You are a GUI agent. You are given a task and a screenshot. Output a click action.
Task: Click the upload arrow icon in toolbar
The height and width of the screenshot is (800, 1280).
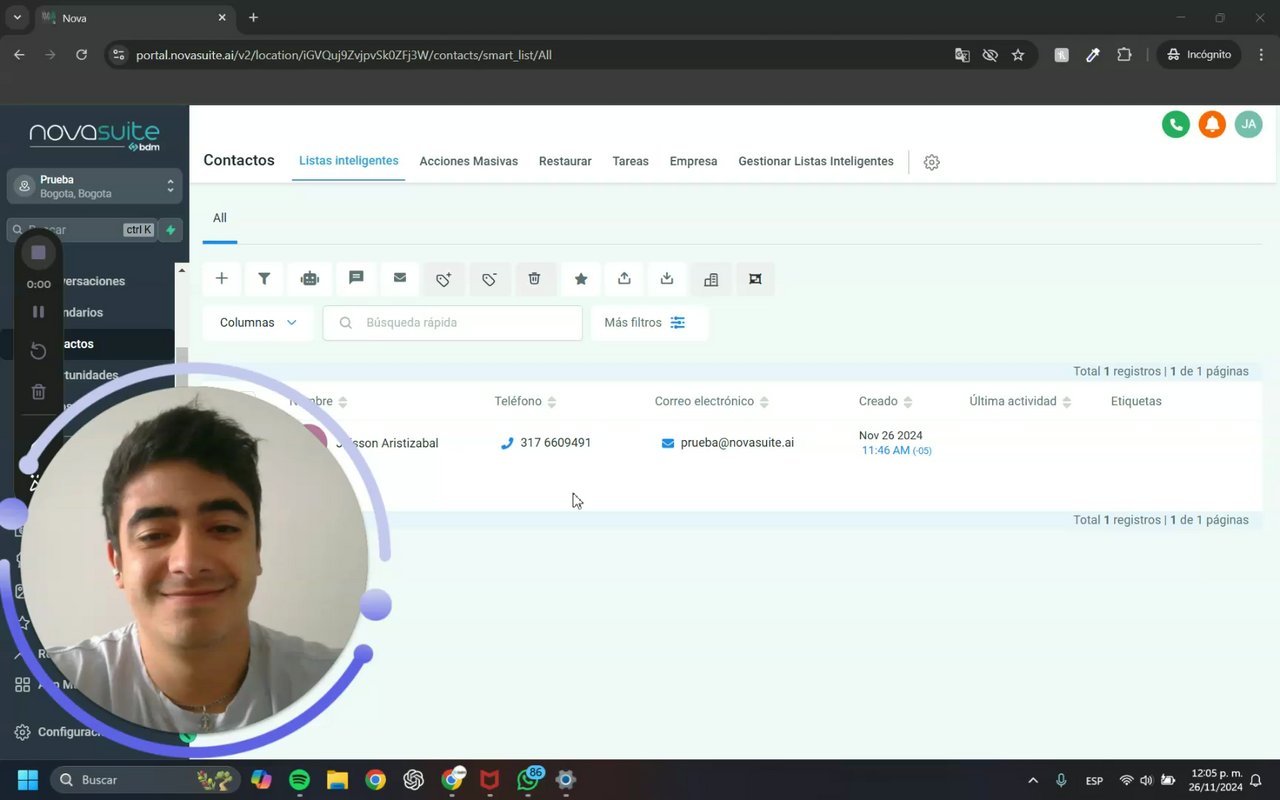tap(624, 279)
